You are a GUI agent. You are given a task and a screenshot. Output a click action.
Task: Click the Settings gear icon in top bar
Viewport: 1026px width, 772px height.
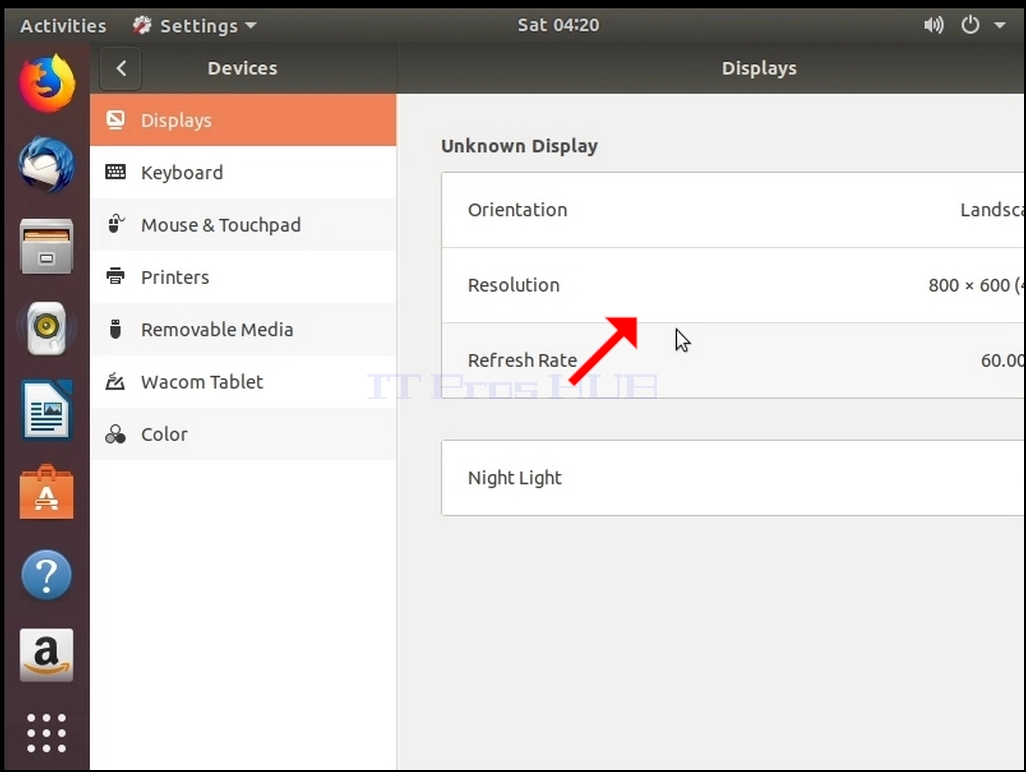click(x=142, y=26)
